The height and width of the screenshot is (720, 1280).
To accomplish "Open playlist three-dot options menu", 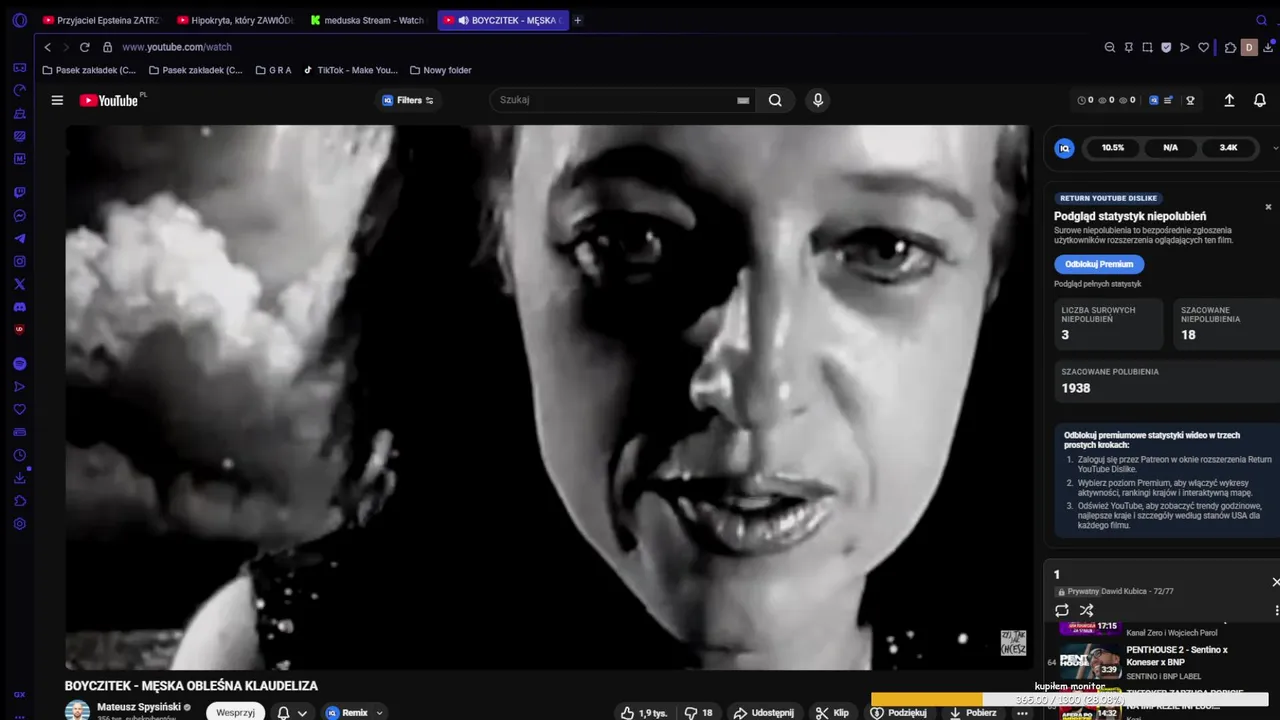I will [1276, 610].
